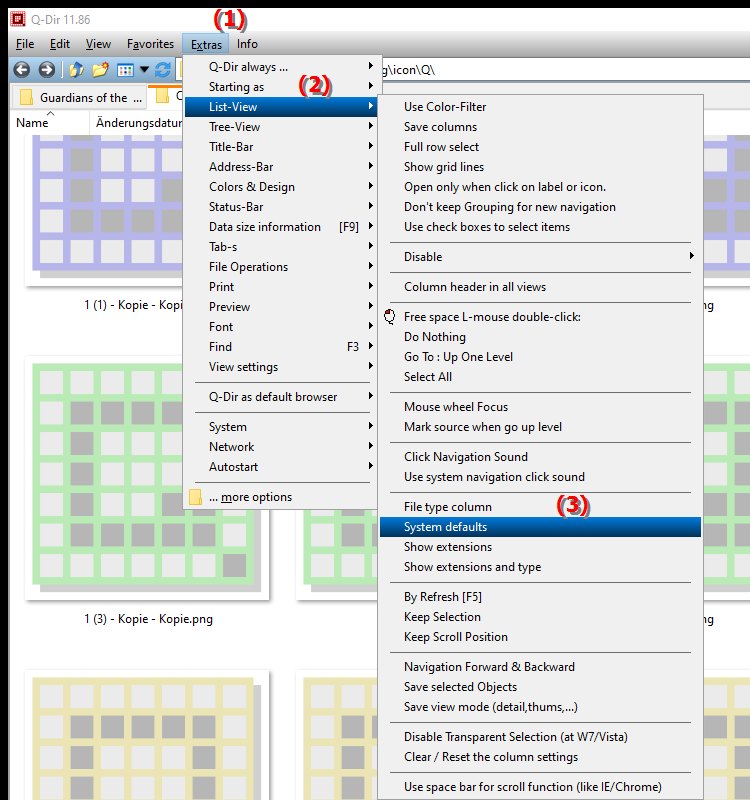The height and width of the screenshot is (800, 750).
Task: Toggle Full row select option
Action: pos(540,147)
